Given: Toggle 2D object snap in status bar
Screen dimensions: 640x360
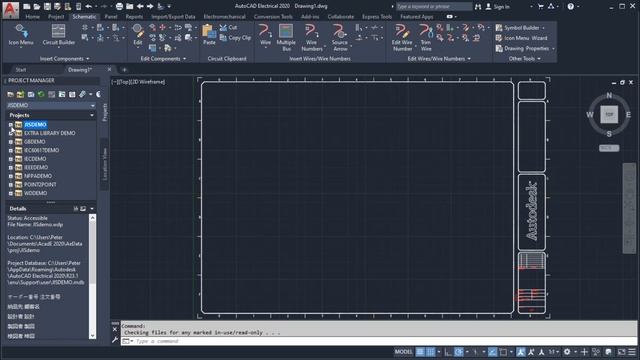Looking at the screenshot, I should tap(503, 351).
